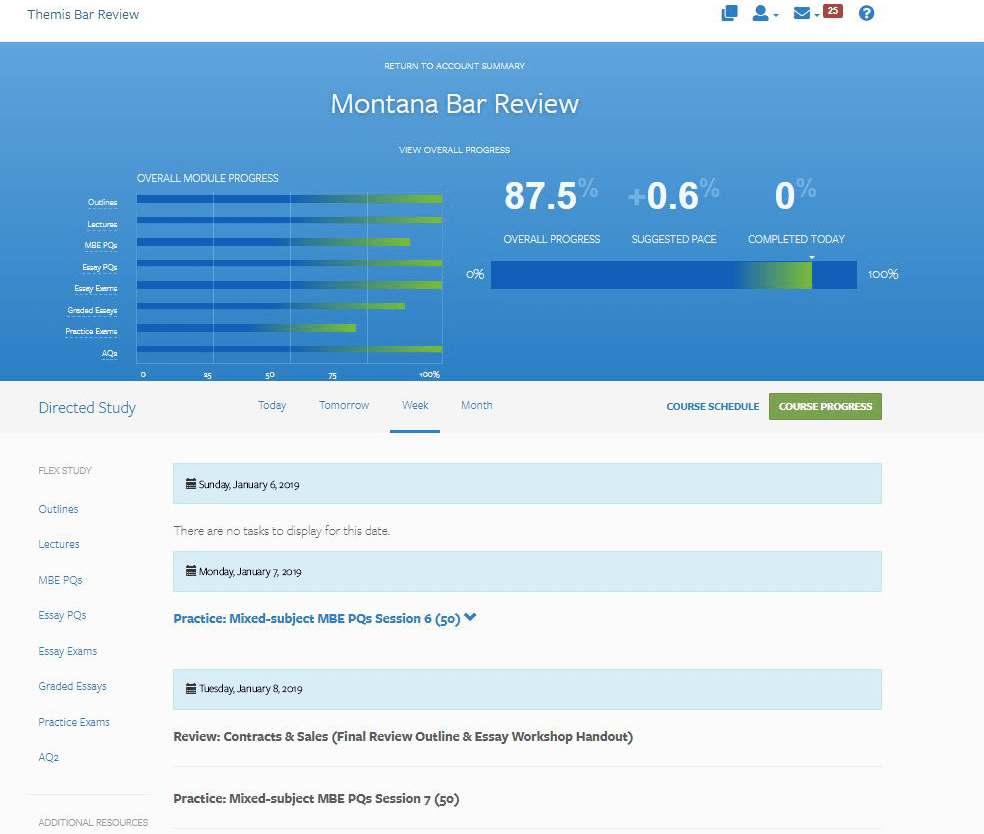Click Return to Account Summary link
This screenshot has width=984, height=834.
tap(454, 66)
